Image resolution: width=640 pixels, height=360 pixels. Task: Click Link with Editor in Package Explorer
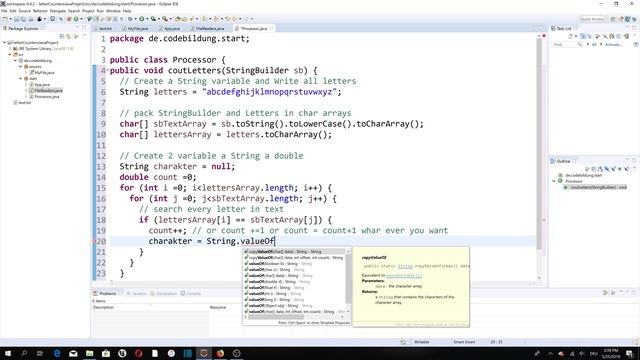[69, 36]
